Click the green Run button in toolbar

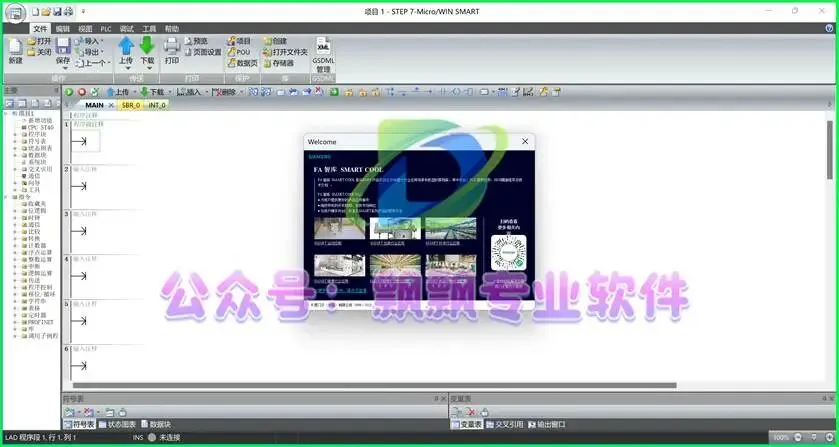[69, 92]
